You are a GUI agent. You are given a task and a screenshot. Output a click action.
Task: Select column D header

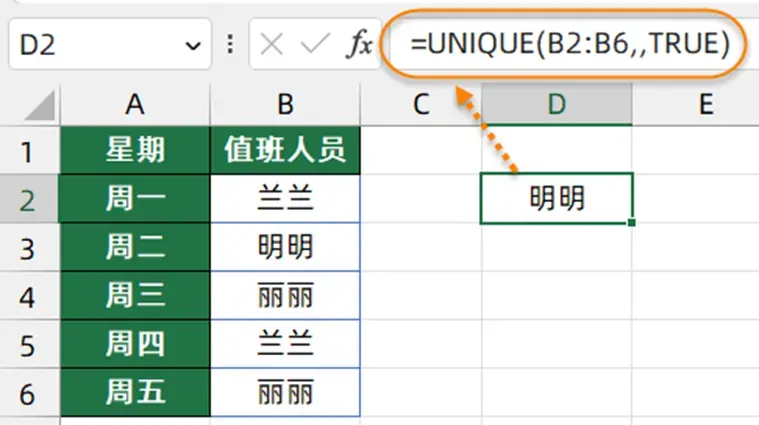(x=557, y=104)
